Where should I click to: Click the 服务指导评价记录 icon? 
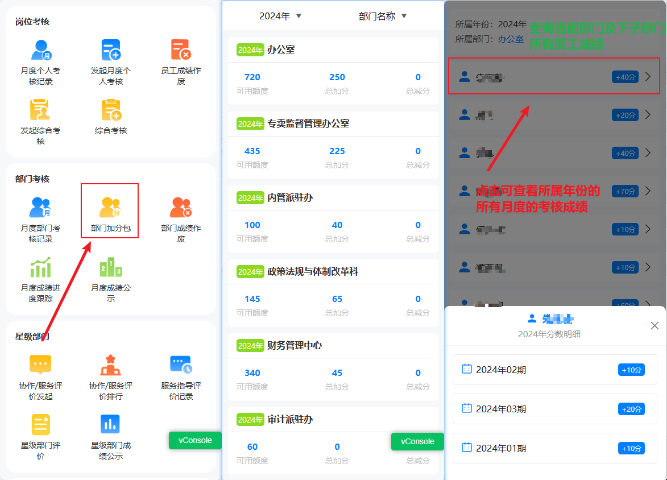coord(180,366)
